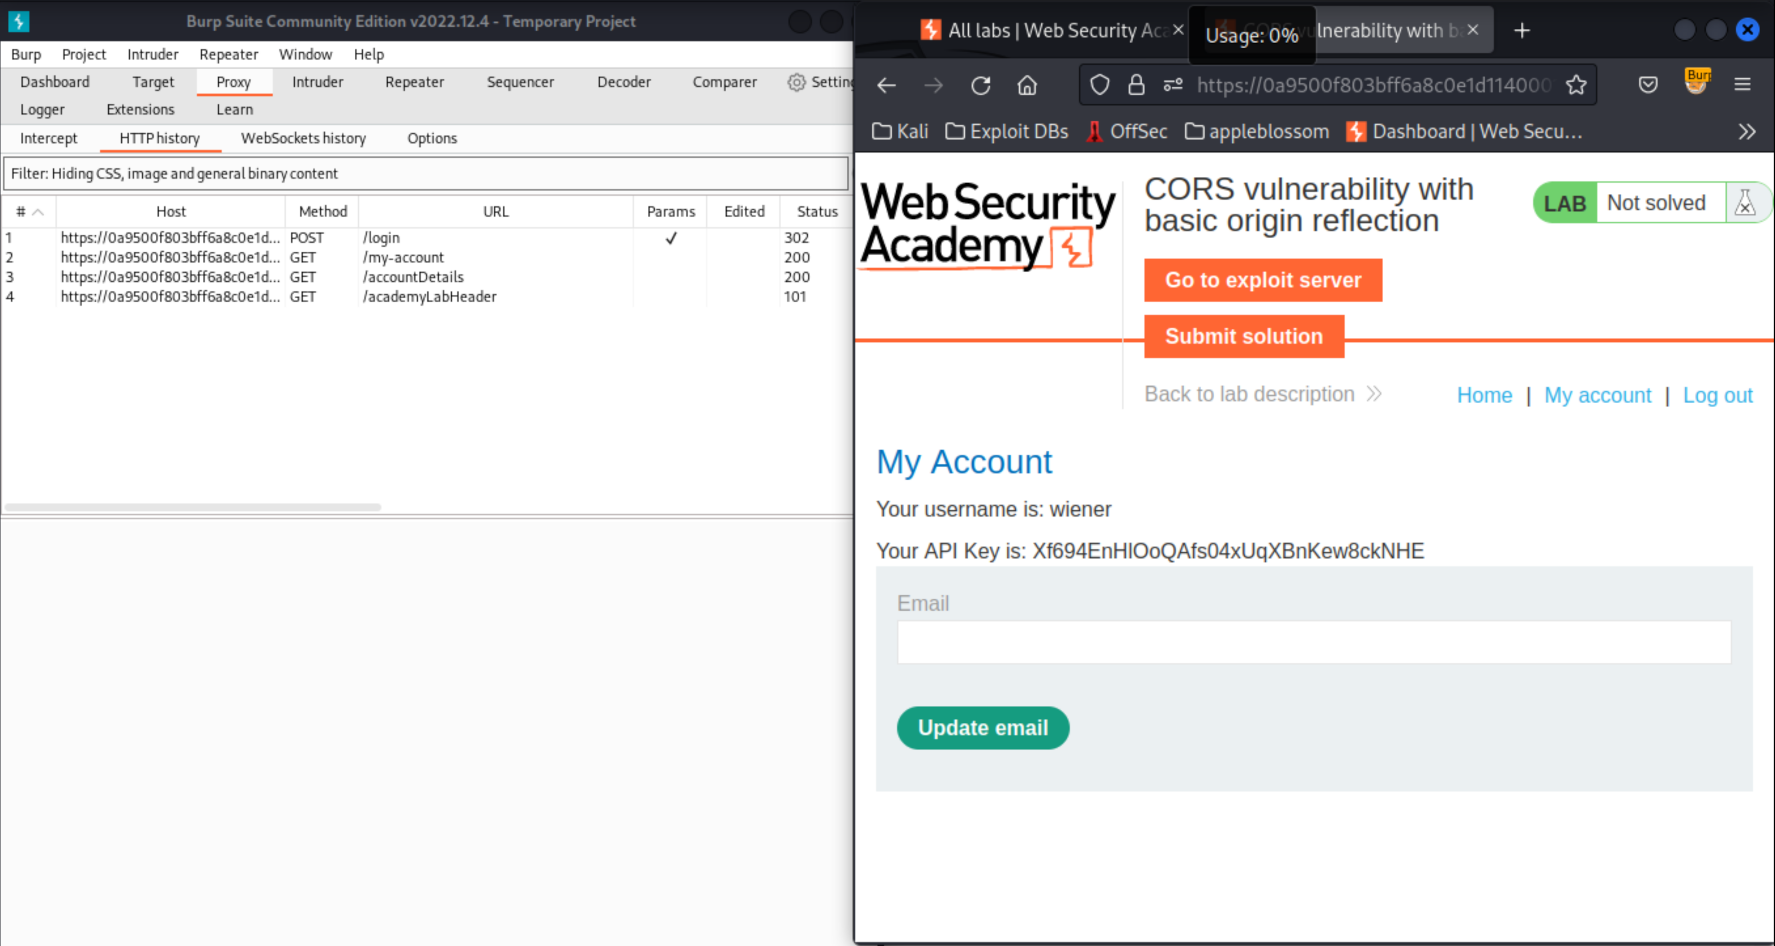This screenshot has height=946, width=1775.
Task: Open Burp Suite Settings gear
Action: coord(796,82)
